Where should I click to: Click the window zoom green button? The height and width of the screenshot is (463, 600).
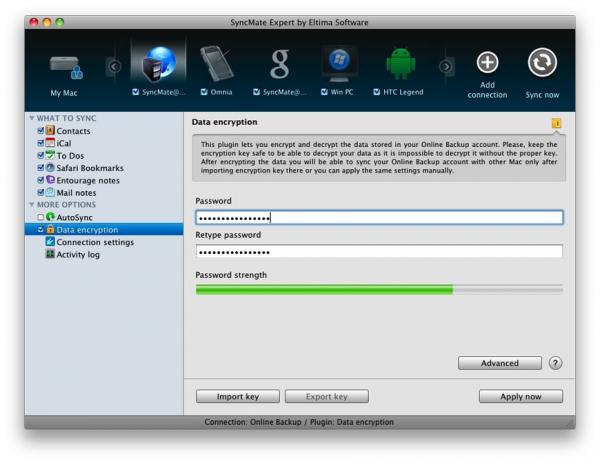(60, 22)
